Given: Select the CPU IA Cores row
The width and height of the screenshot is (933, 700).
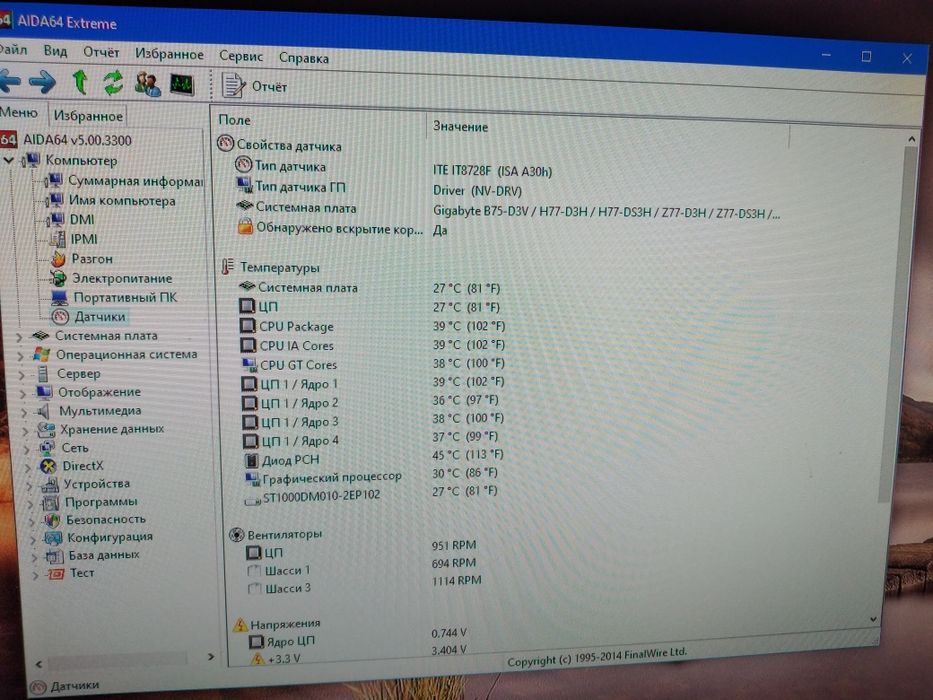Looking at the screenshot, I should [x=372, y=345].
